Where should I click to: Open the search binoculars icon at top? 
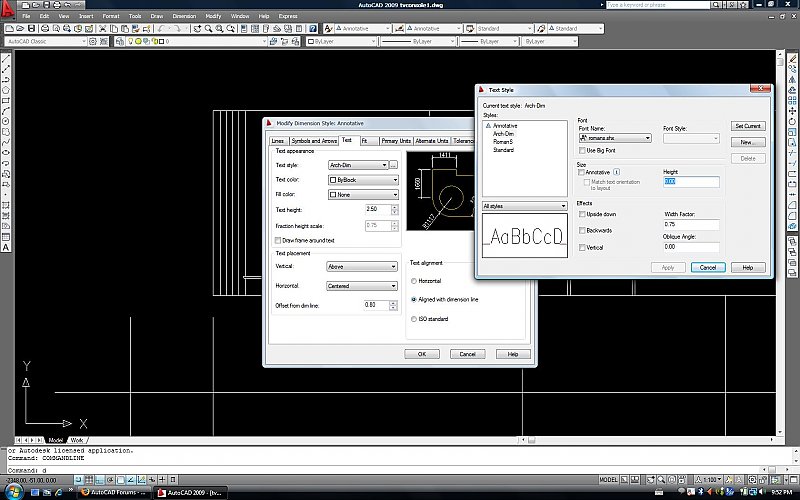(716, 5)
